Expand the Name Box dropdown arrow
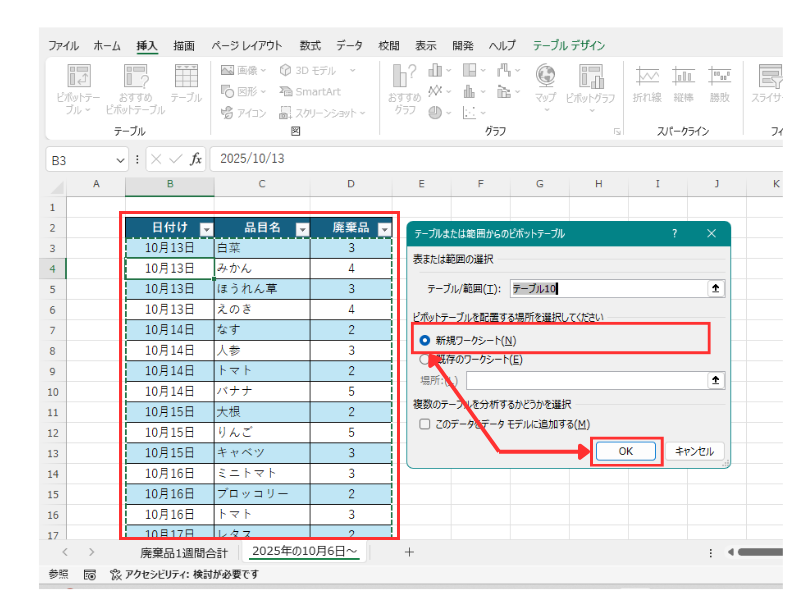 [x=121, y=159]
